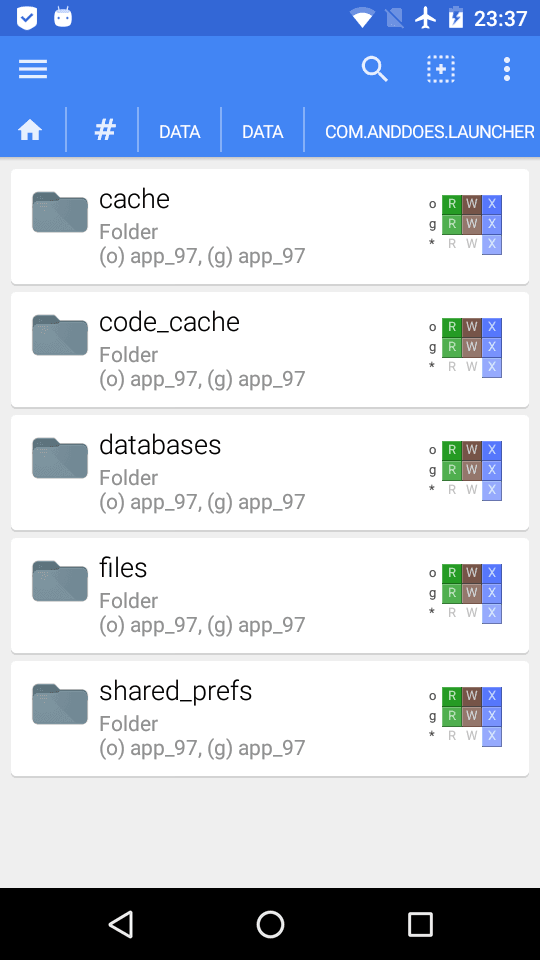Click the databases folder icon

click(x=60, y=457)
